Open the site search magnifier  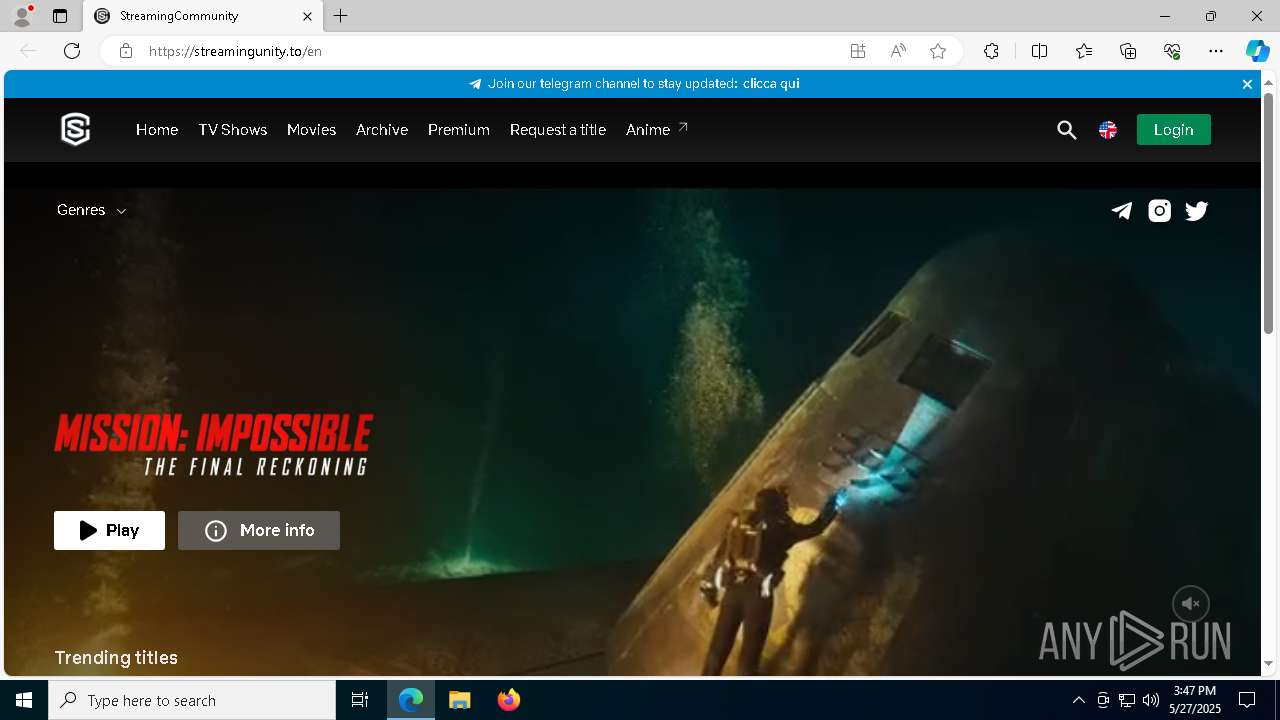point(1066,130)
